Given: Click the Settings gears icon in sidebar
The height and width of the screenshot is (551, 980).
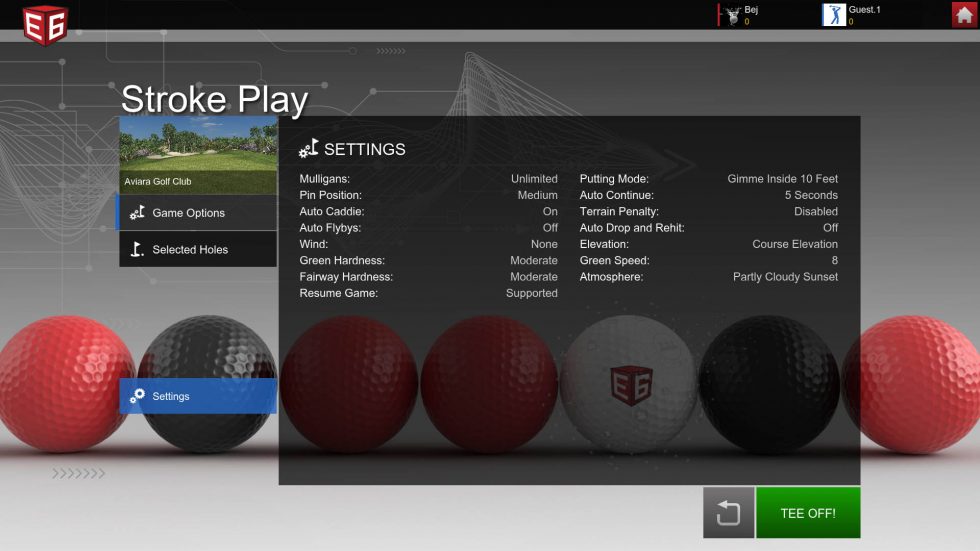Looking at the screenshot, I should [138, 396].
